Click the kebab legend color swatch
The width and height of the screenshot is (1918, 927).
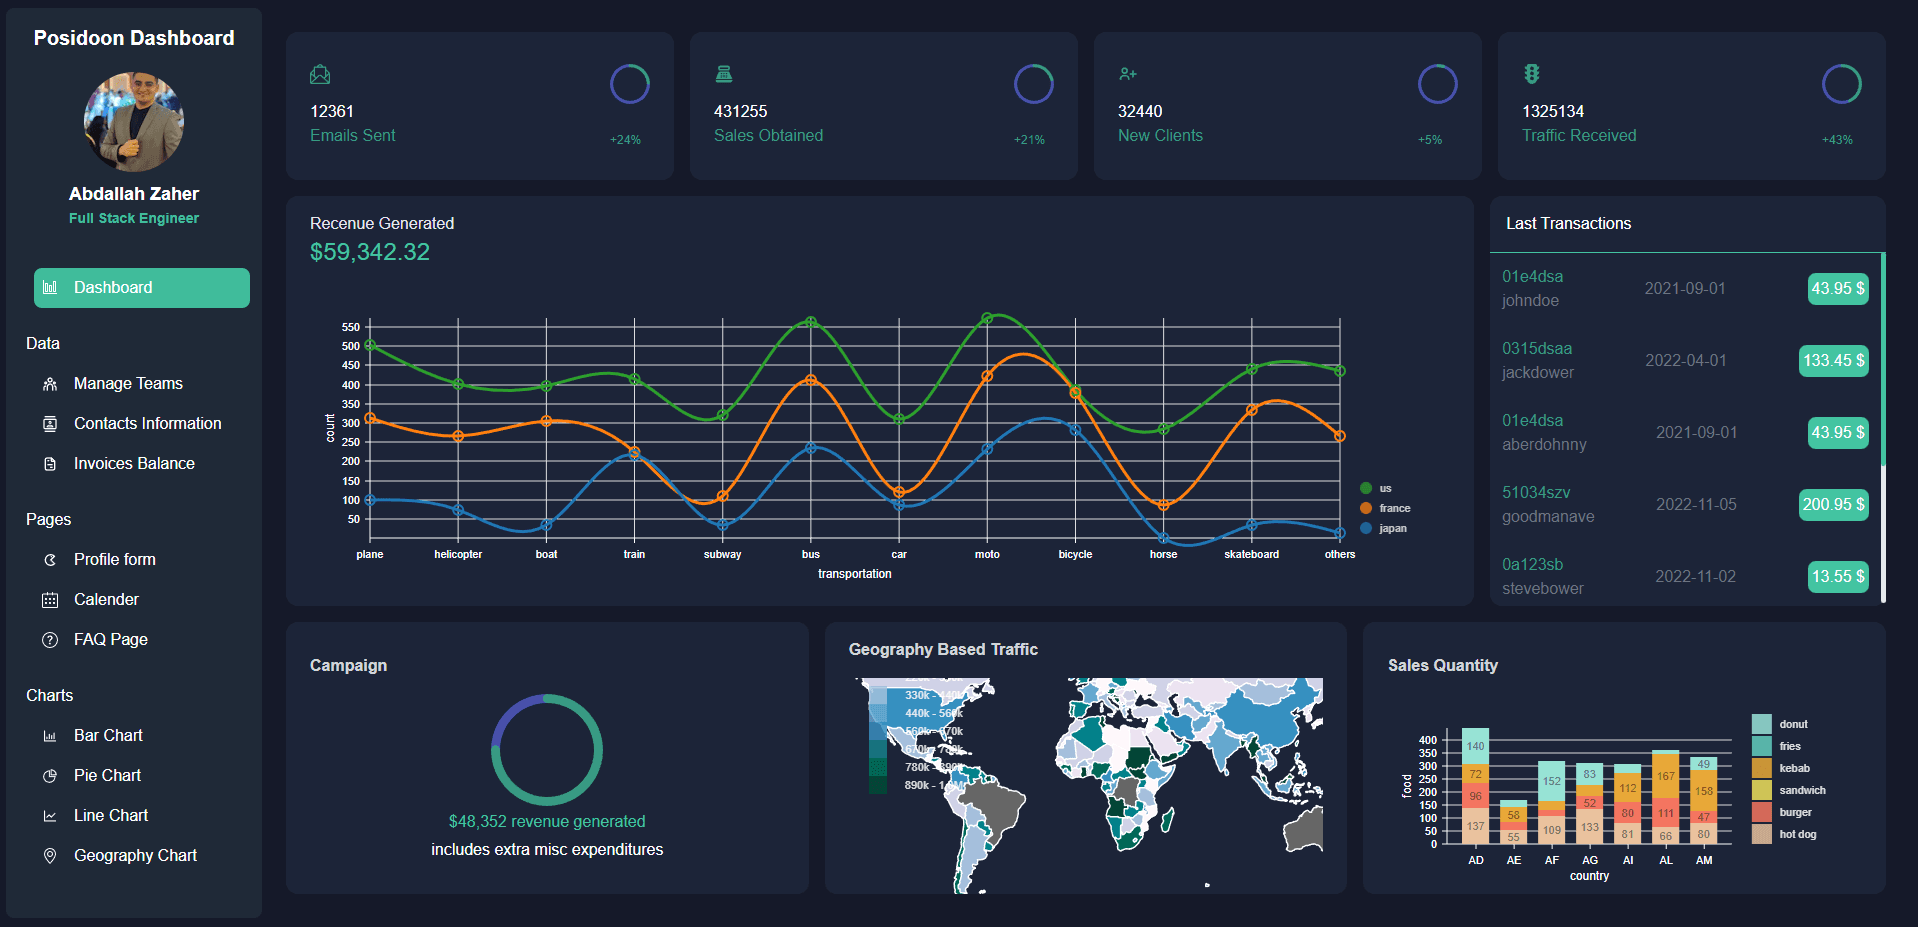pyautogui.click(x=1761, y=768)
